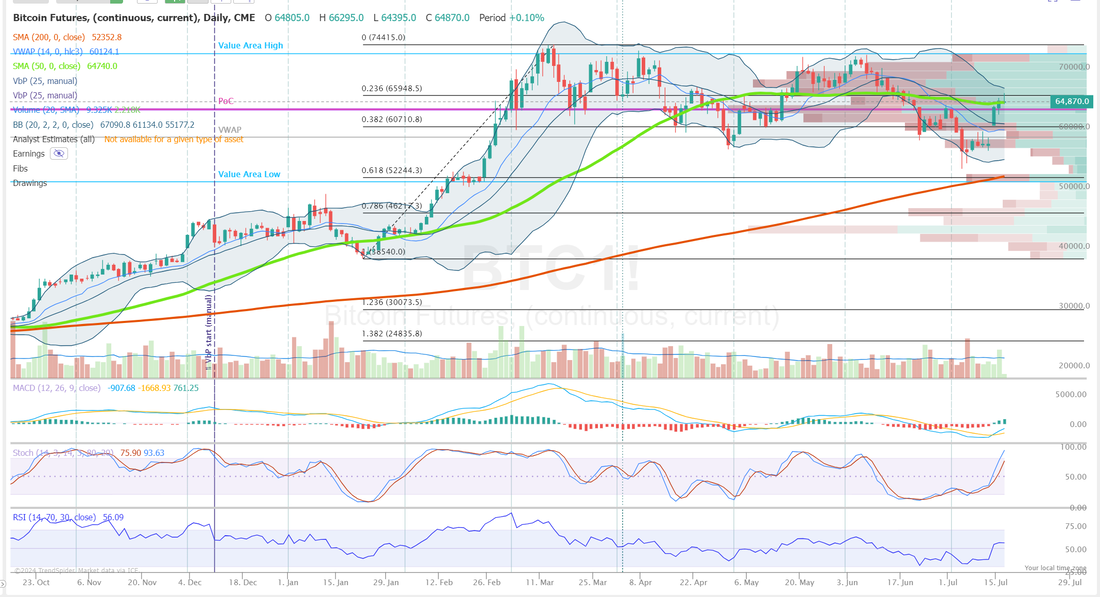Select the Fibonacci 1.236 (30073.5) level label
Image resolution: width=1100 pixels, height=597 pixels.
(391, 302)
